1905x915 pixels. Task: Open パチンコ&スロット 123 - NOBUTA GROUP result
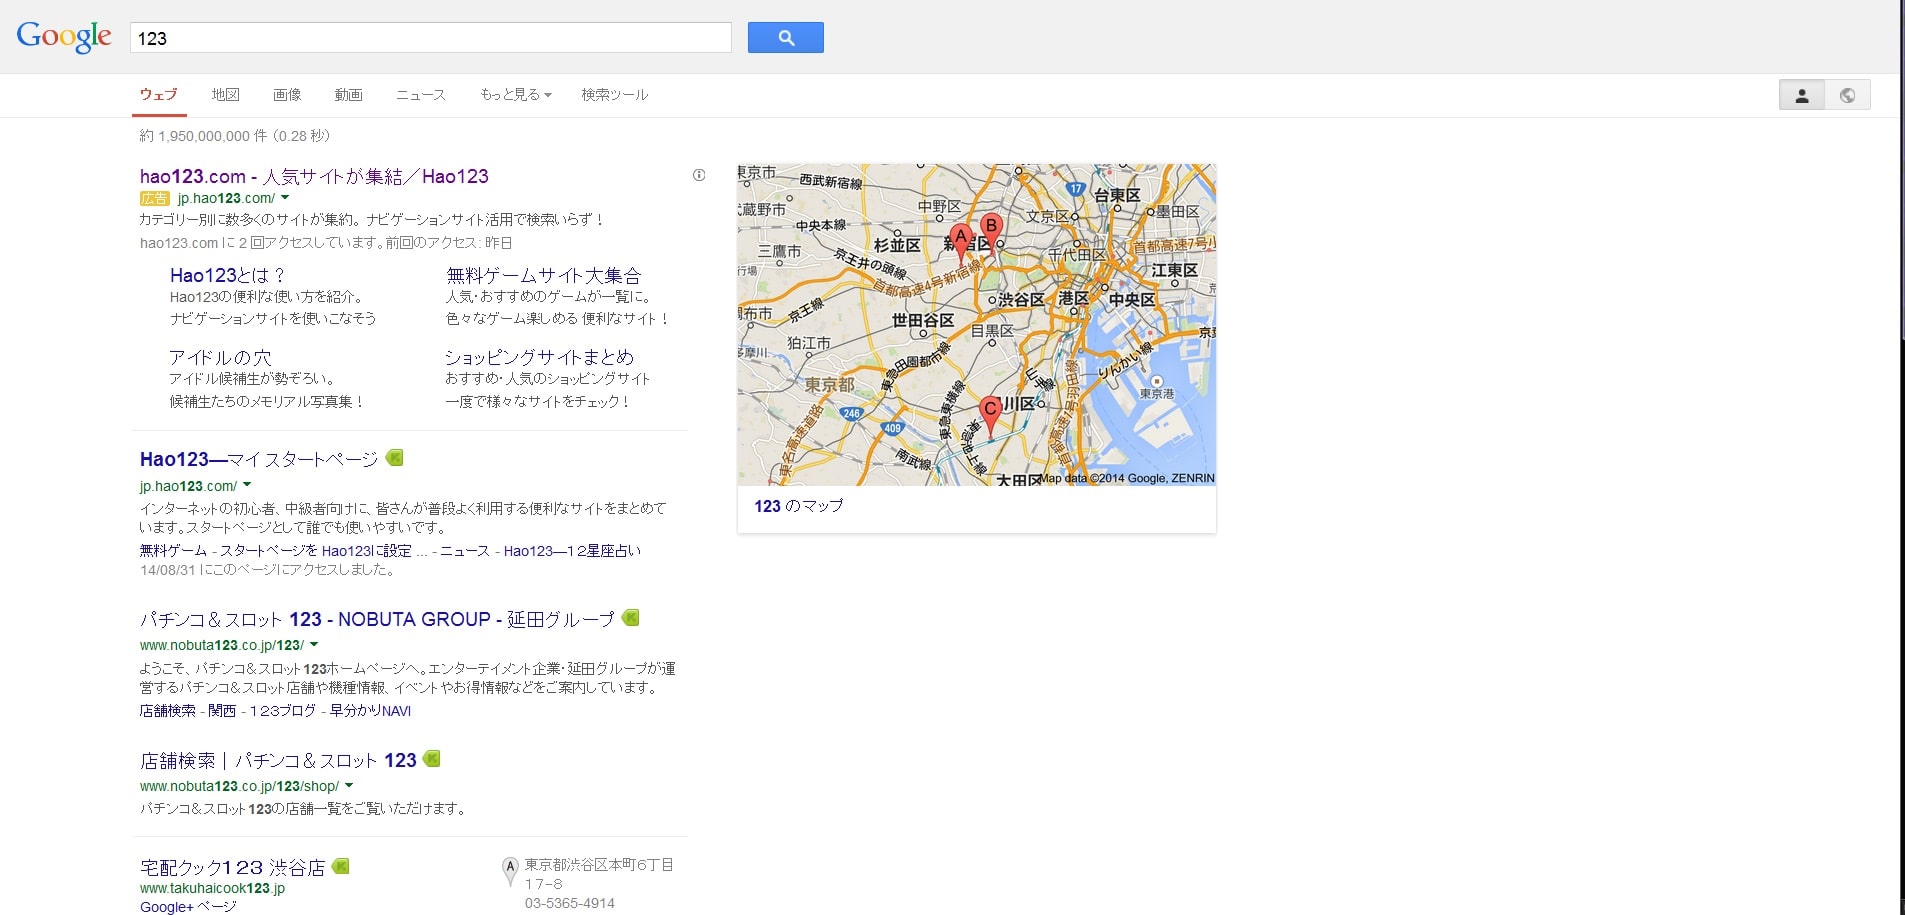(x=377, y=619)
